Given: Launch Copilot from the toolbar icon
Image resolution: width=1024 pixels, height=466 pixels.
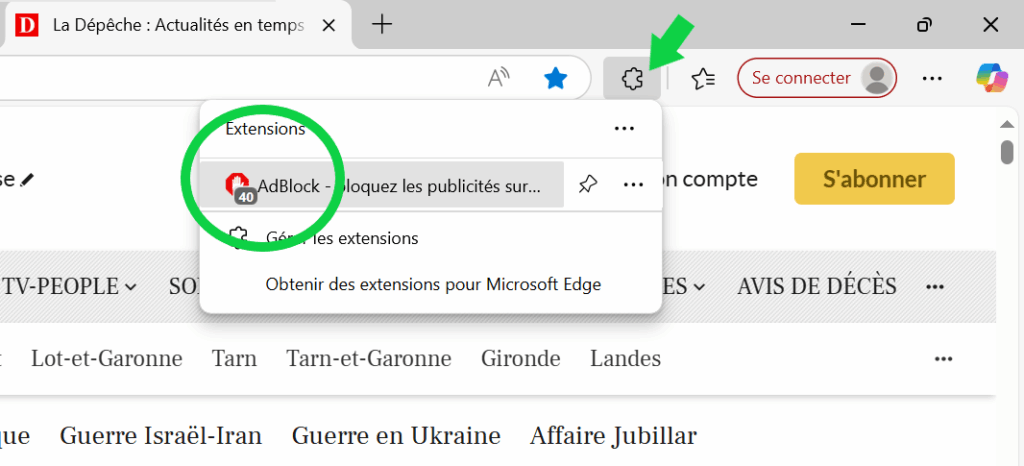Looking at the screenshot, I should click(x=990, y=78).
